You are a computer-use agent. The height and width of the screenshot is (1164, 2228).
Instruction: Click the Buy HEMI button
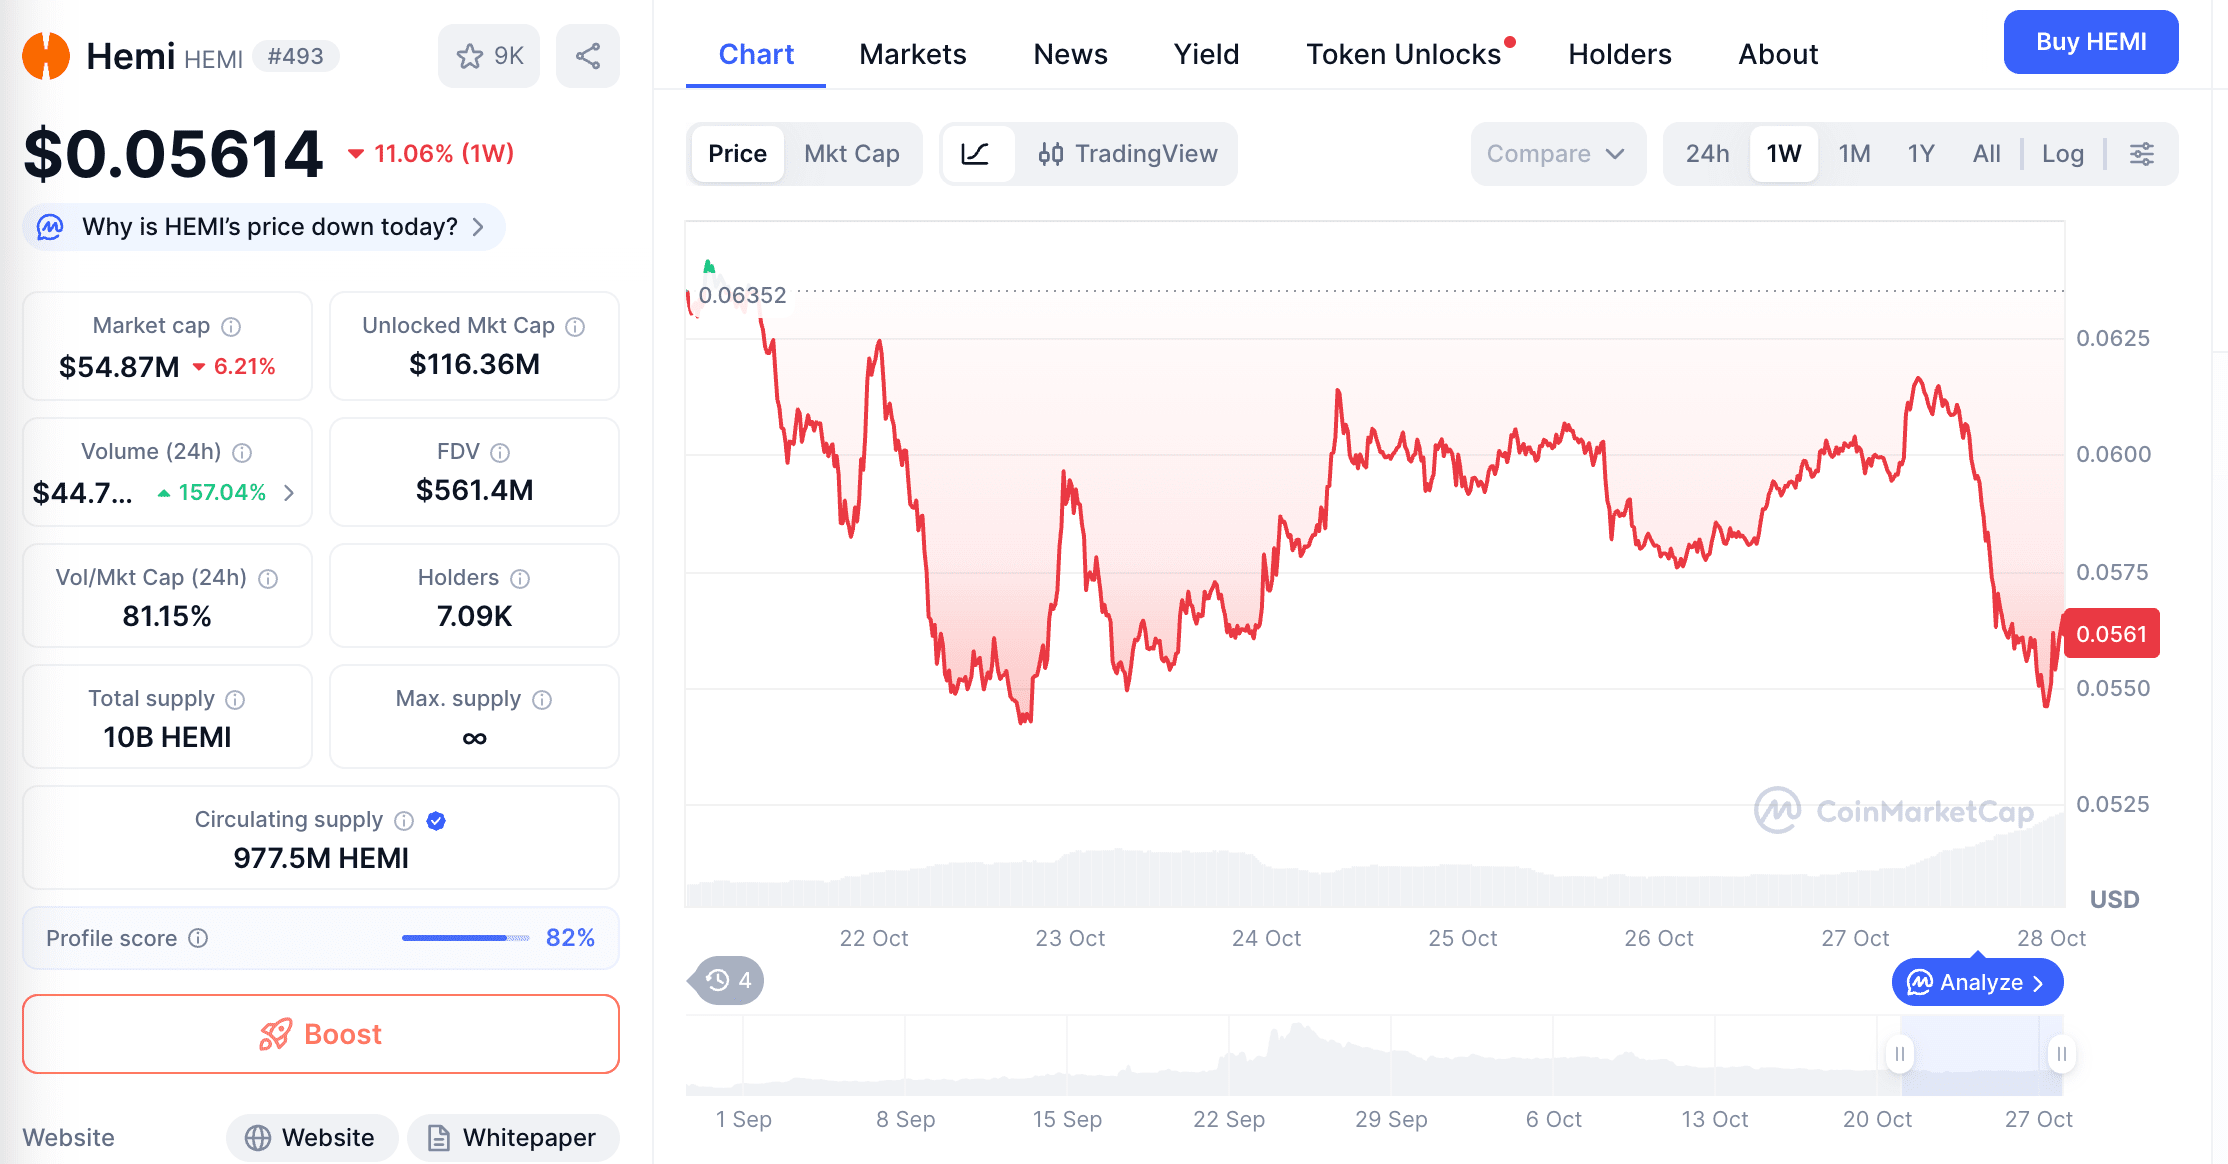click(2090, 42)
